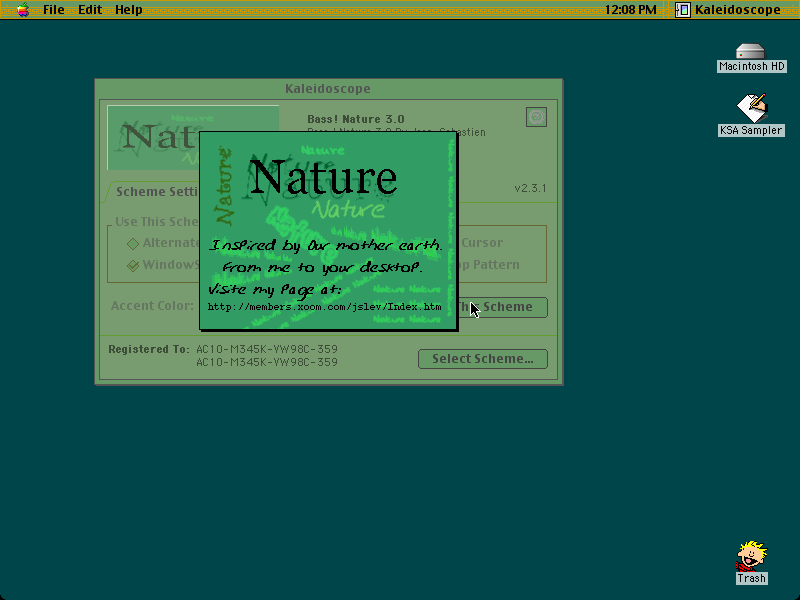The width and height of the screenshot is (800, 600).
Task: Toggle the Cursor option
Action: coord(482,243)
